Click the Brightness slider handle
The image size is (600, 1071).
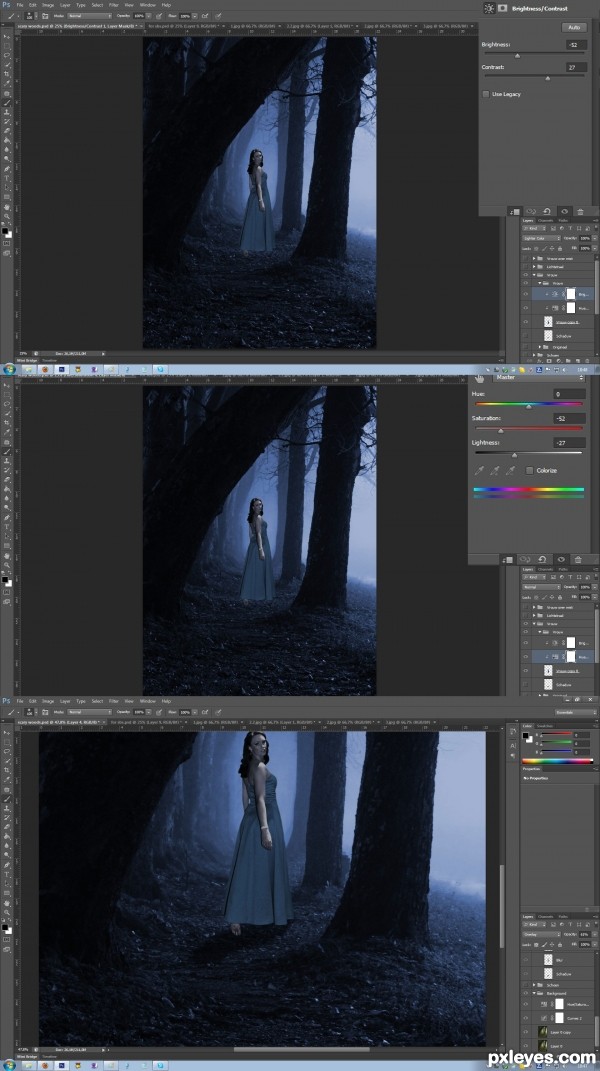[x=517, y=55]
